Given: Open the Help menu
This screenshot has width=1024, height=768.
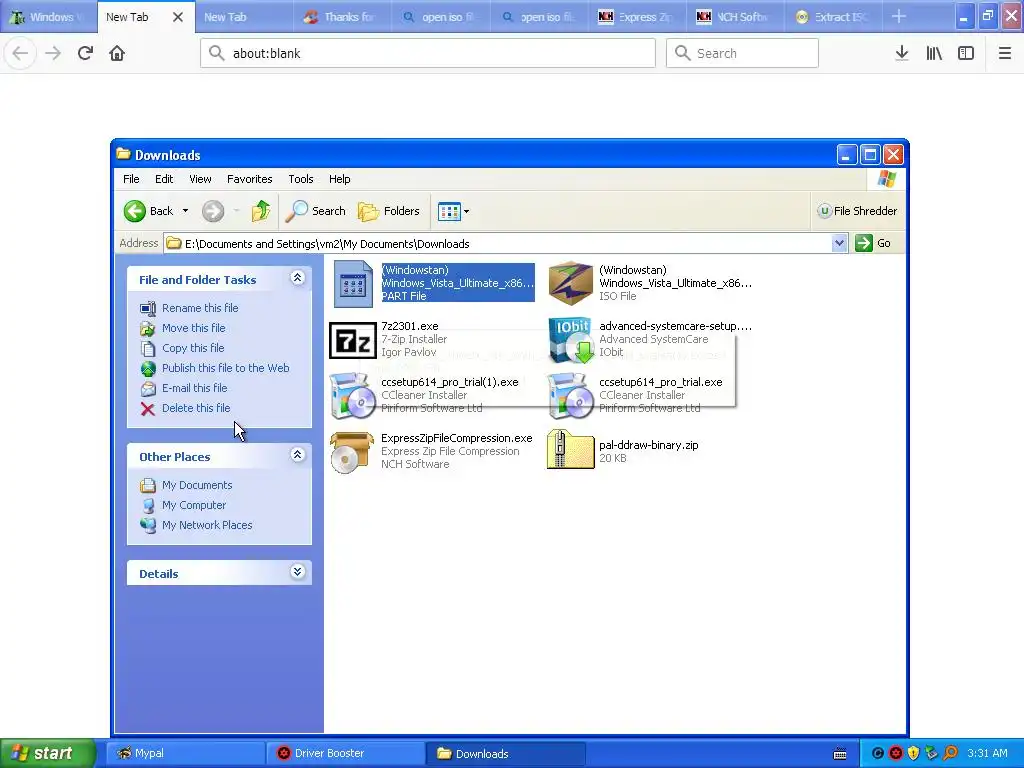Looking at the screenshot, I should [x=340, y=179].
